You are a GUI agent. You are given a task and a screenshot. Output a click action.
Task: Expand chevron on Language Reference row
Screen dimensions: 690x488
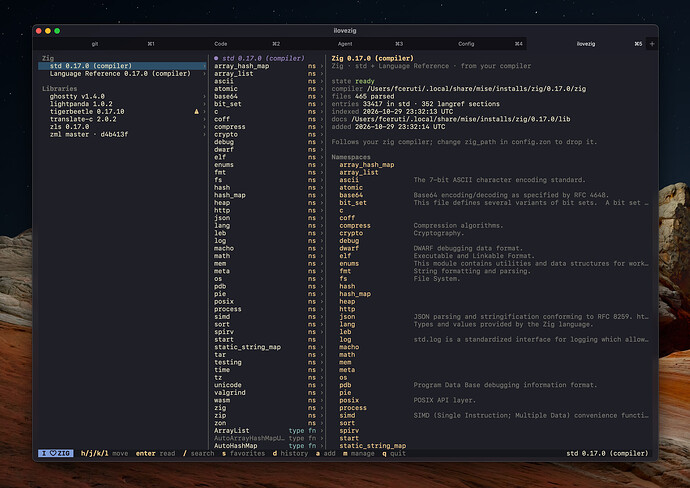coord(204,73)
